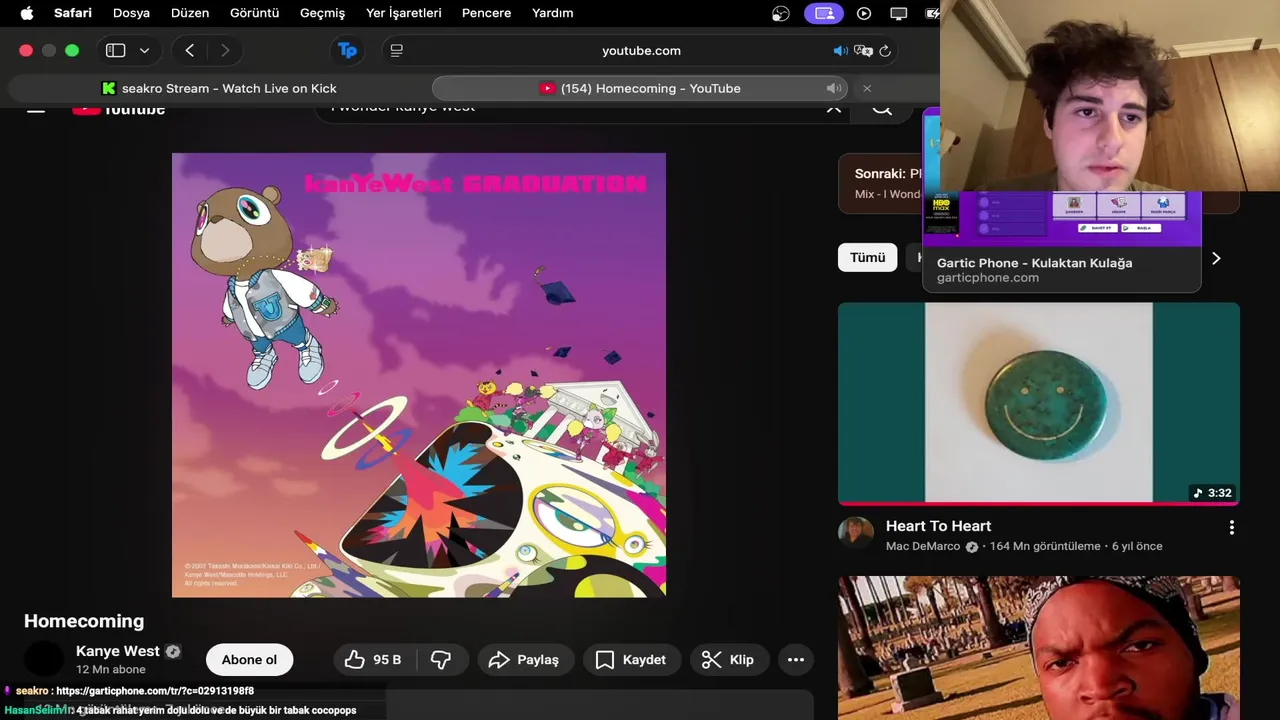Click the 3:32 duration badge
The height and width of the screenshot is (720, 1280).
[1212, 493]
